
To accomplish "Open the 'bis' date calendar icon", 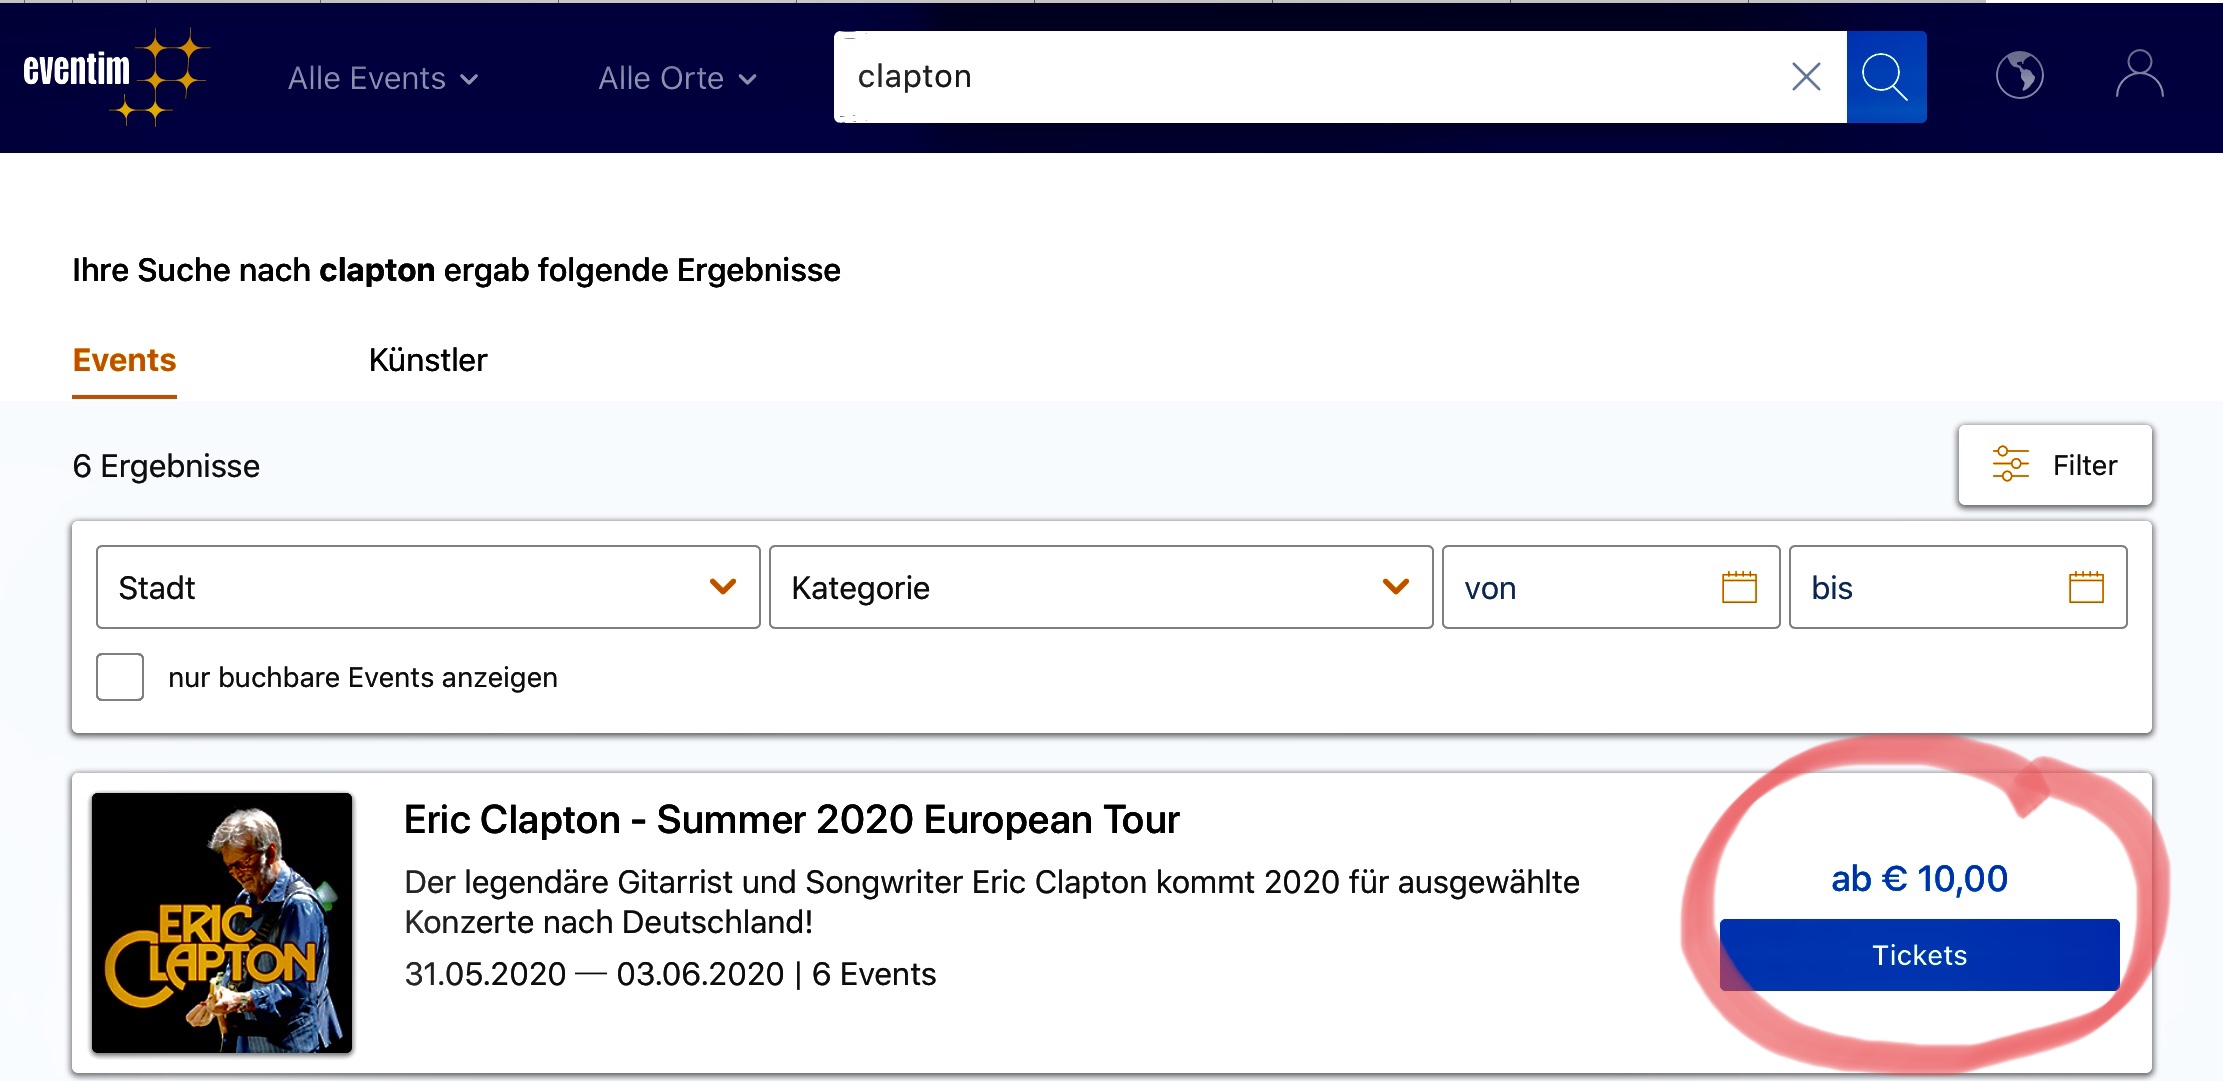I will click(x=2086, y=587).
